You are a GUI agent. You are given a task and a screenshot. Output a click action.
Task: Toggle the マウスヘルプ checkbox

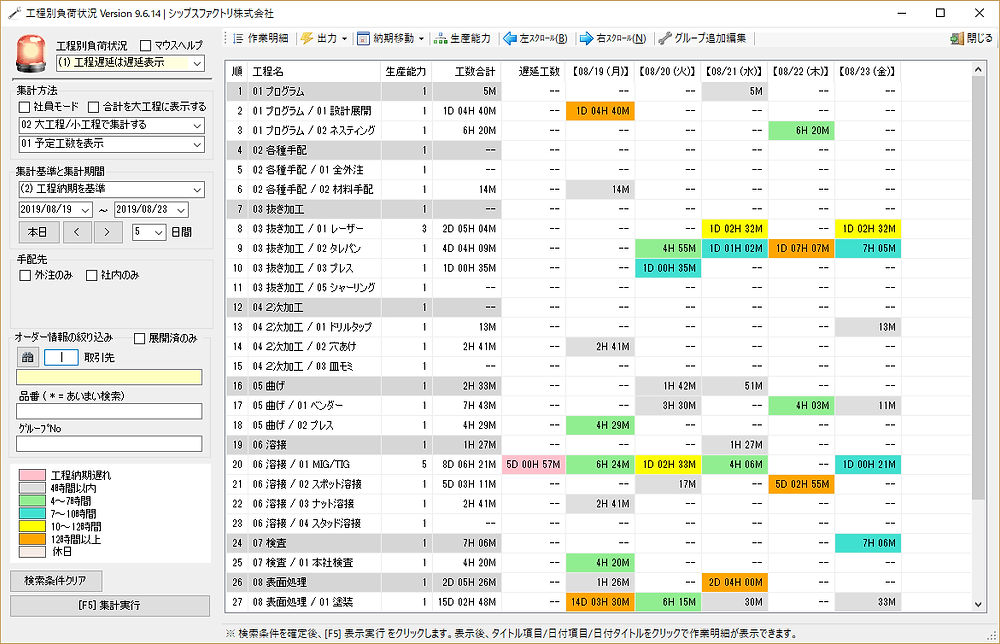pyautogui.click(x=145, y=45)
